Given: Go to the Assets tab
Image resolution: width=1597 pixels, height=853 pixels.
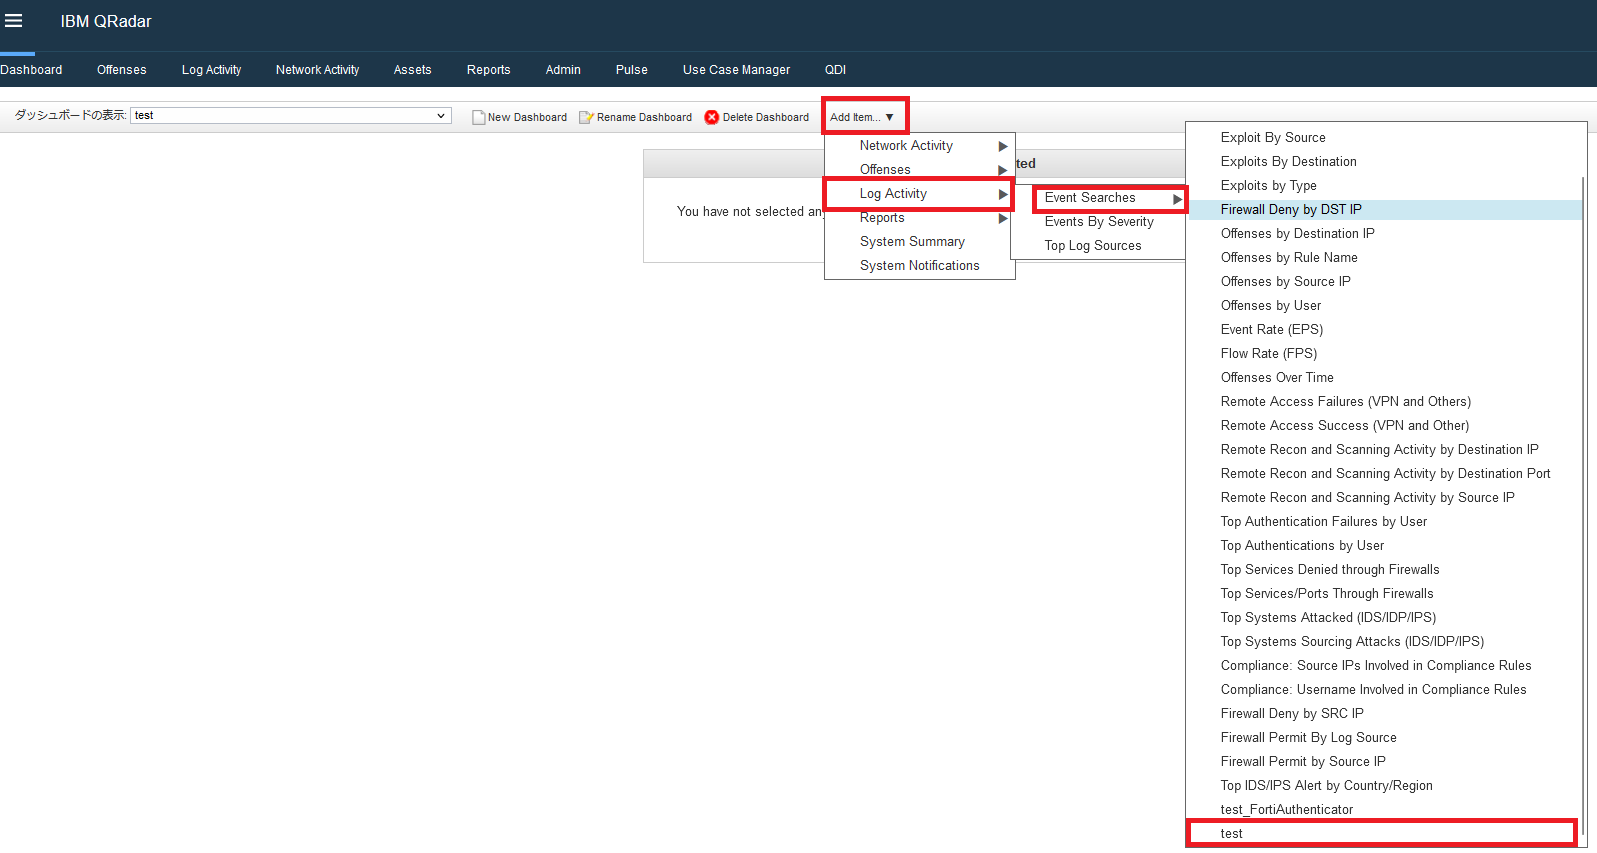Looking at the screenshot, I should pyautogui.click(x=413, y=70).
